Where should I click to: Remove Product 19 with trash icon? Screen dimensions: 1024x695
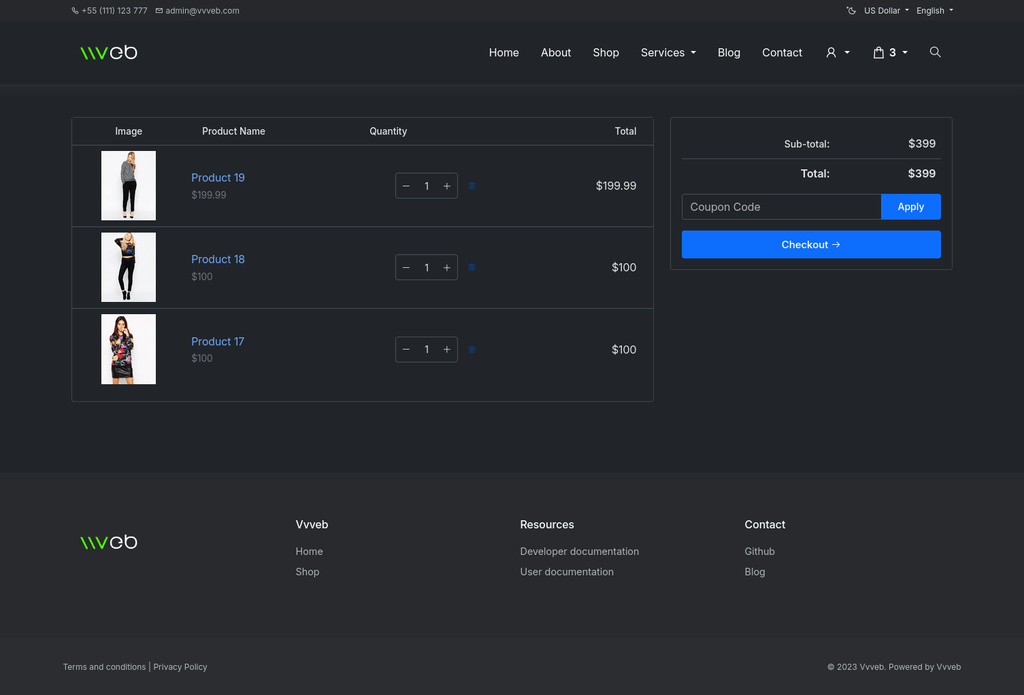point(472,186)
